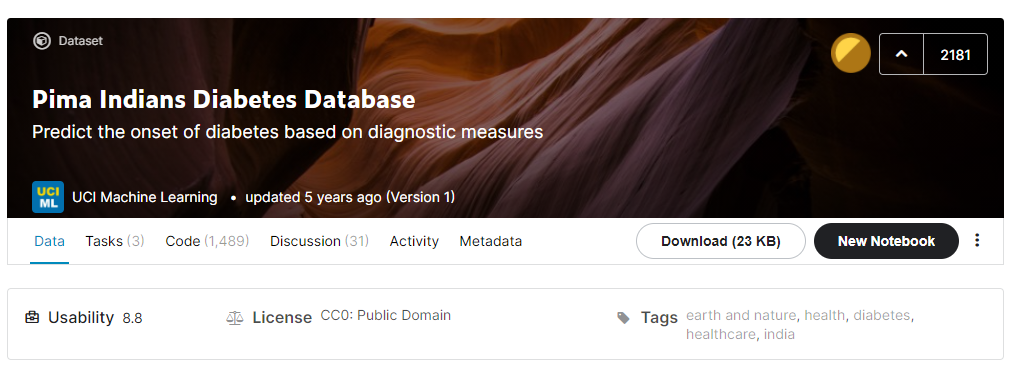Viewport: 1021px width, 369px height.
Task: Switch to the Data tab
Action: 49,241
